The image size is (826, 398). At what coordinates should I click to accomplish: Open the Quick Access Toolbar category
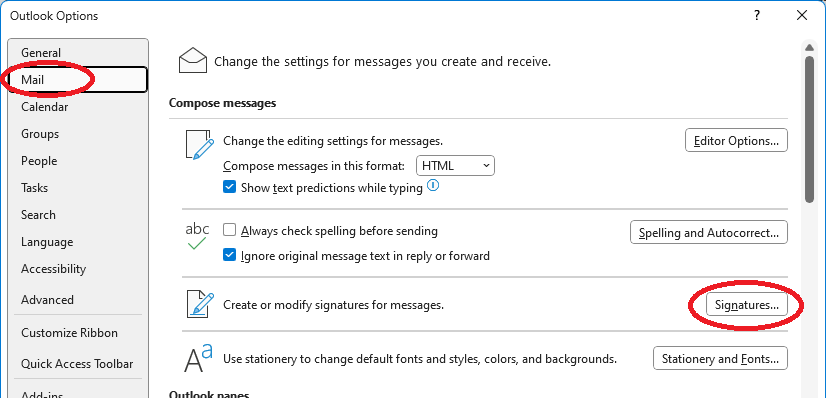78,364
